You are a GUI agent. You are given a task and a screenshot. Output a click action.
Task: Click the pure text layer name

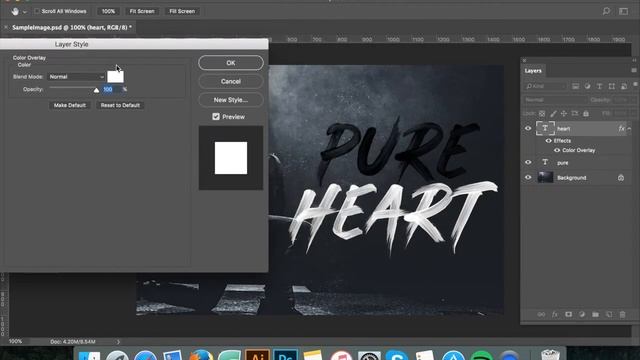point(562,163)
